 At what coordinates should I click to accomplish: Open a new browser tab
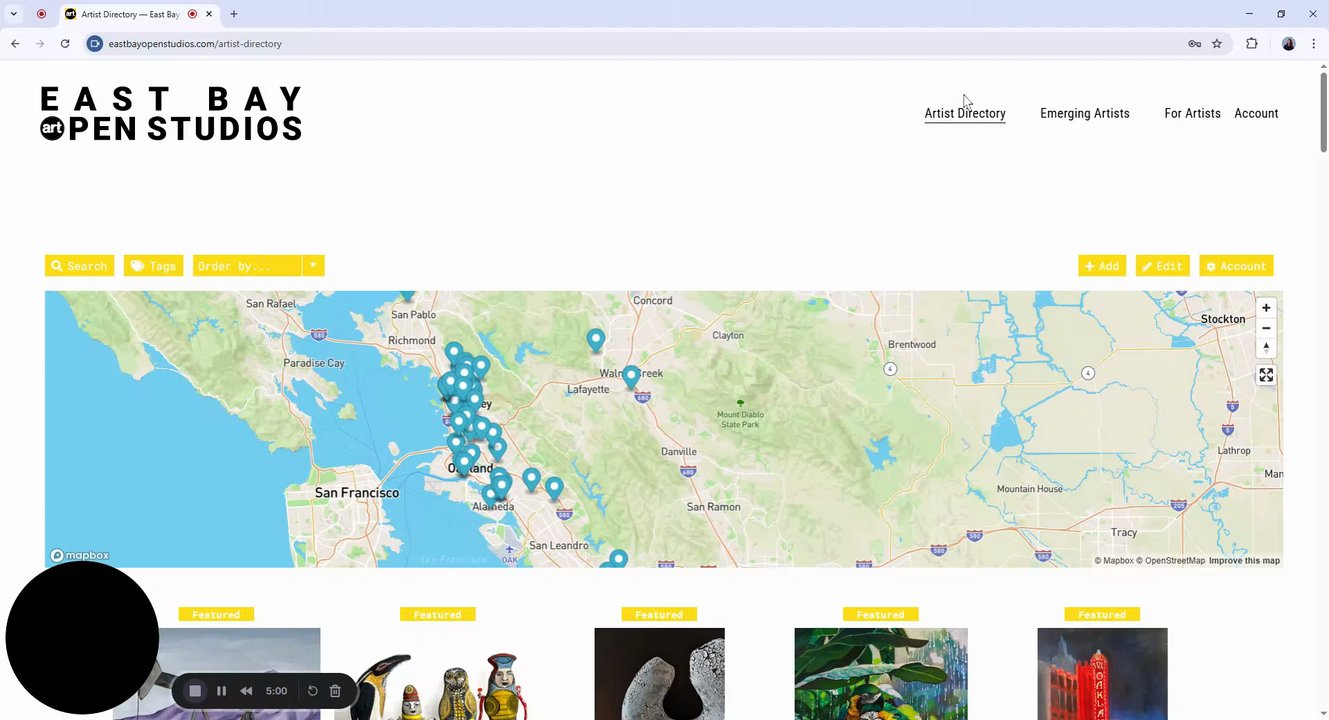click(x=234, y=14)
